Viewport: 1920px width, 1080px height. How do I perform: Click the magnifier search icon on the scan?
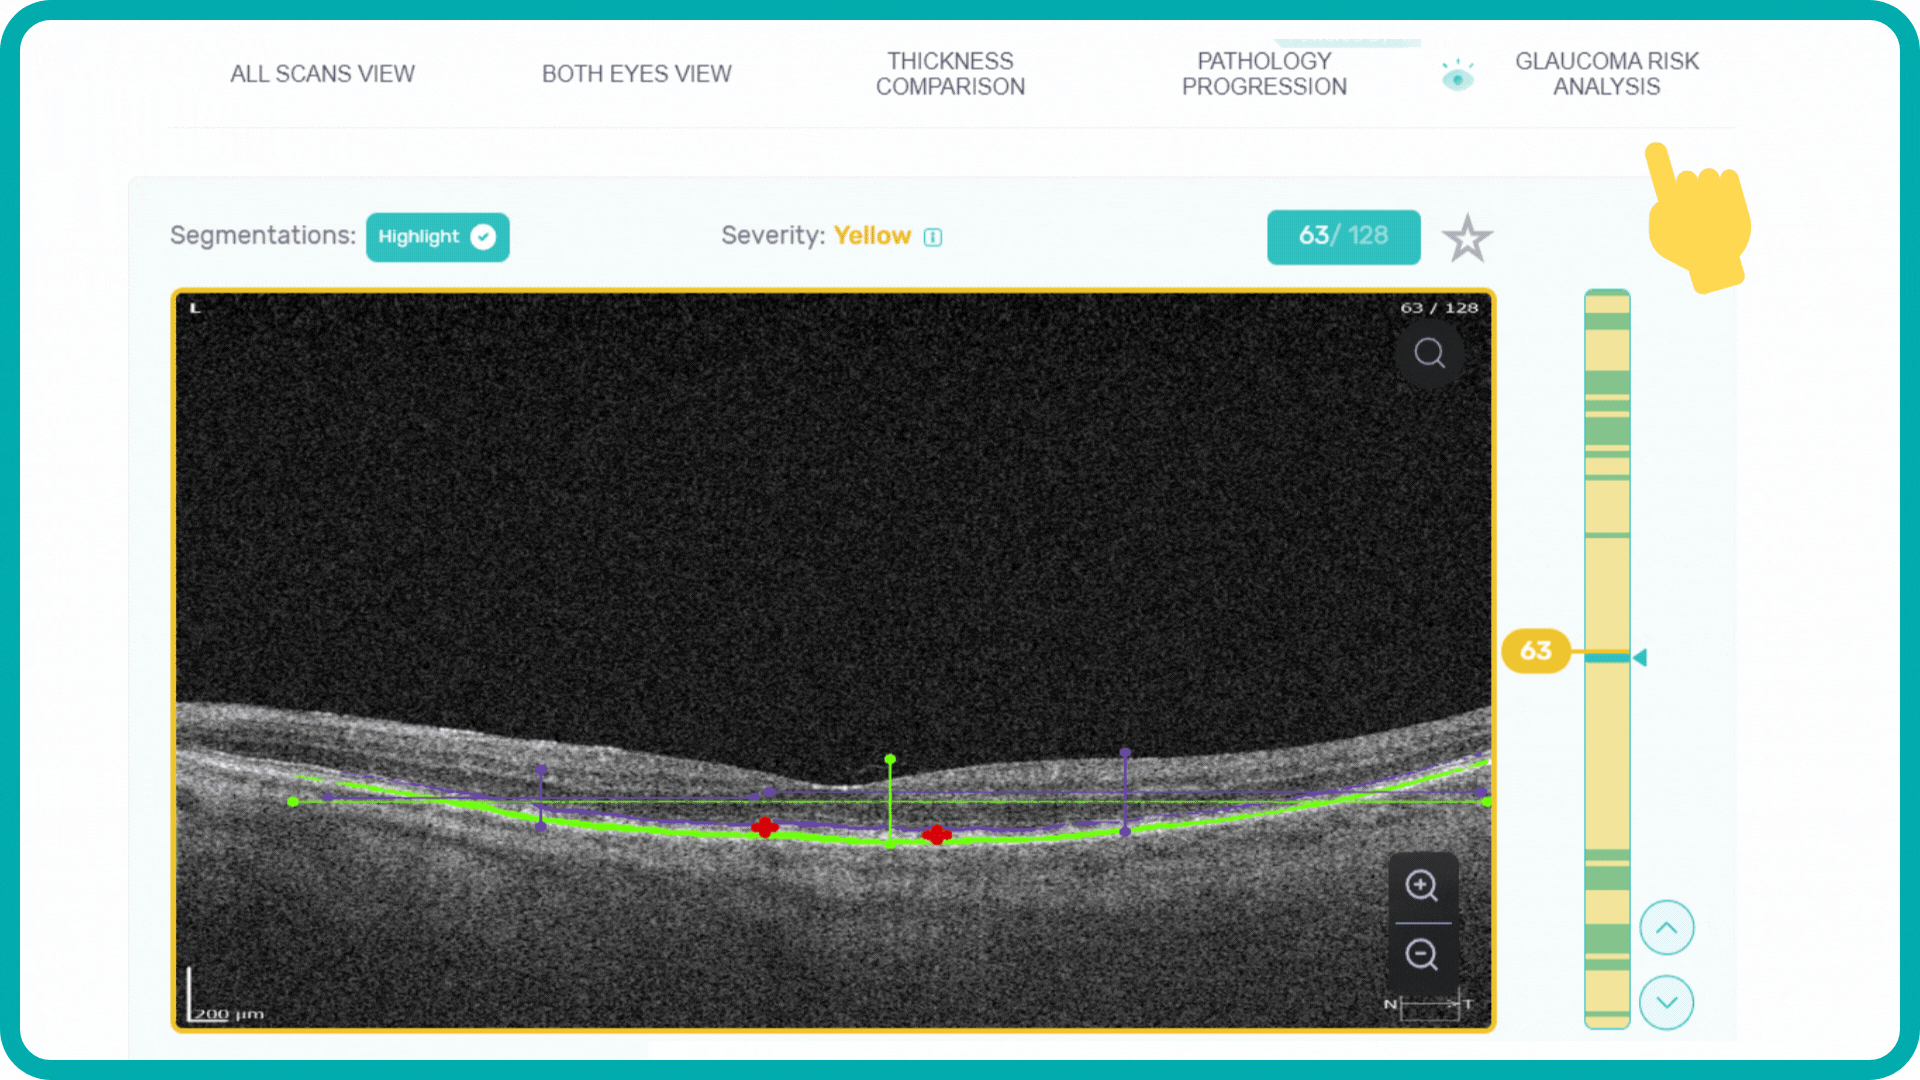1429,353
